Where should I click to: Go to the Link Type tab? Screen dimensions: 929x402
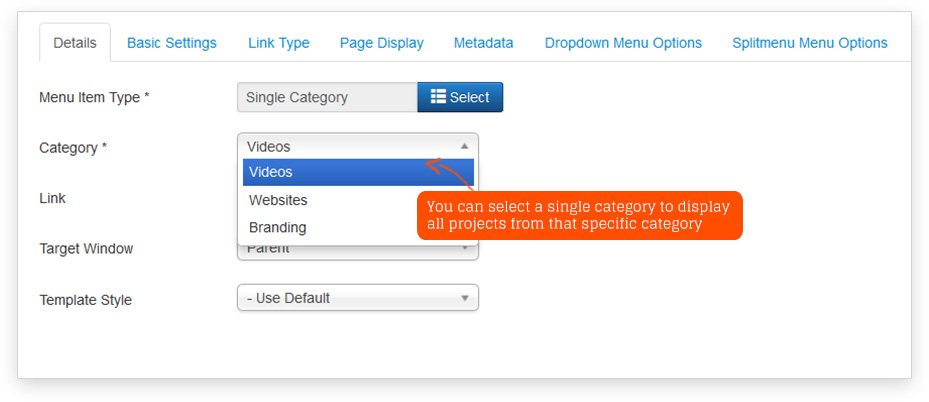pyautogui.click(x=279, y=43)
